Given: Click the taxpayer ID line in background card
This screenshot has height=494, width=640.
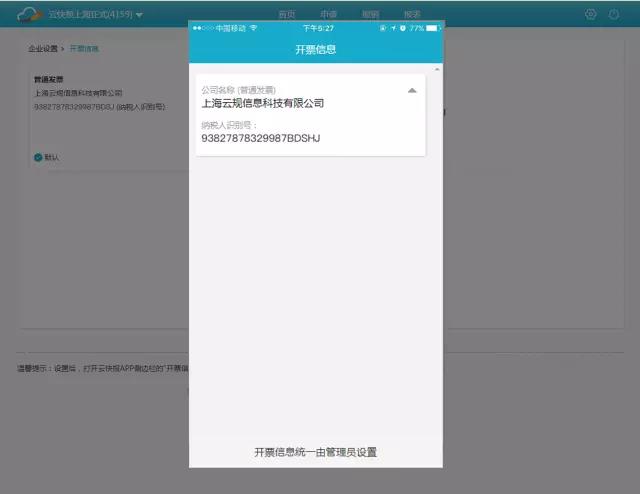Looking at the screenshot, I should click(x=100, y=107).
